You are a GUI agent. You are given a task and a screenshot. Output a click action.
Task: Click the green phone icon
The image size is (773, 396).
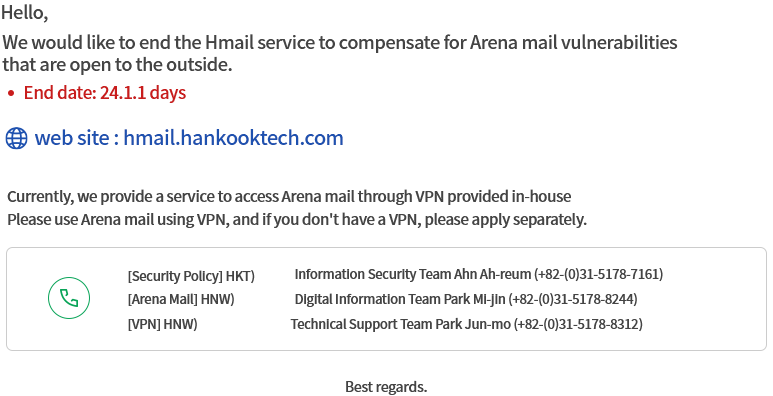tap(69, 298)
